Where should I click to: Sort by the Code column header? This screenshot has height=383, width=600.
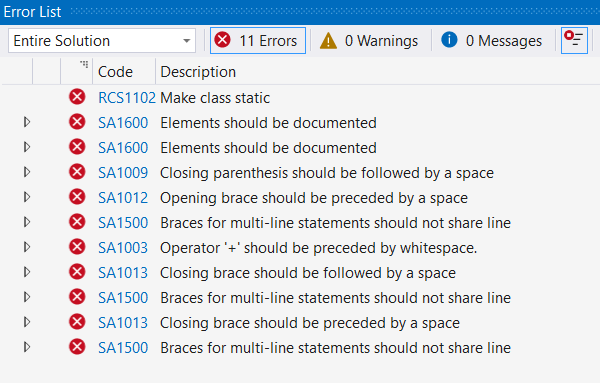point(116,72)
